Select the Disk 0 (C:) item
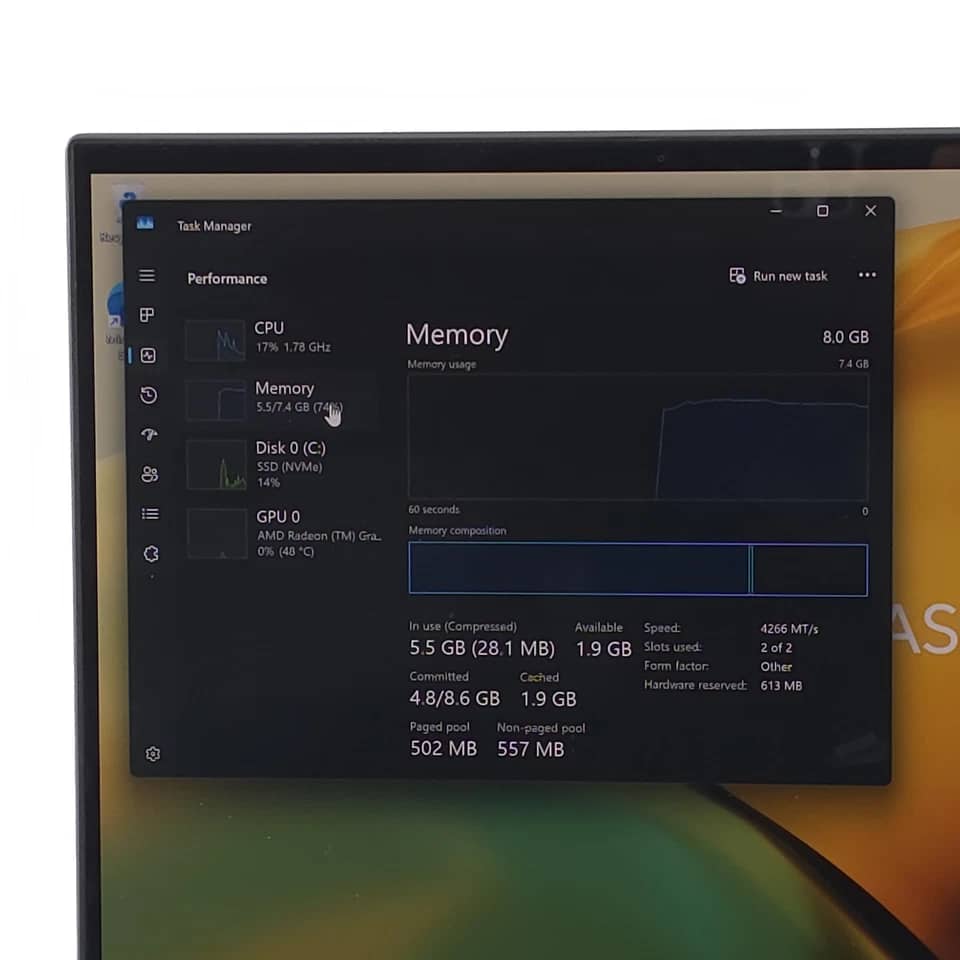This screenshot has height=960, width=960. click(x=282, y=464)
